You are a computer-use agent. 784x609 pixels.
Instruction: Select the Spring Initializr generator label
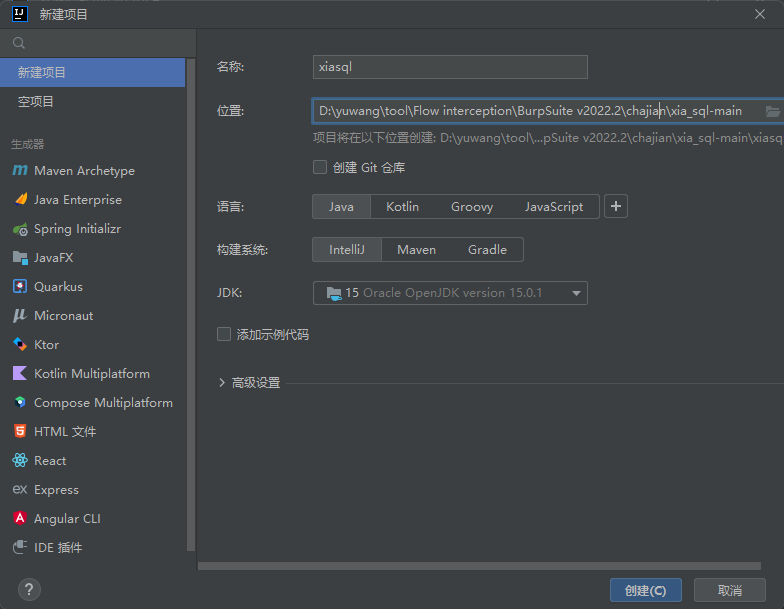78,229
